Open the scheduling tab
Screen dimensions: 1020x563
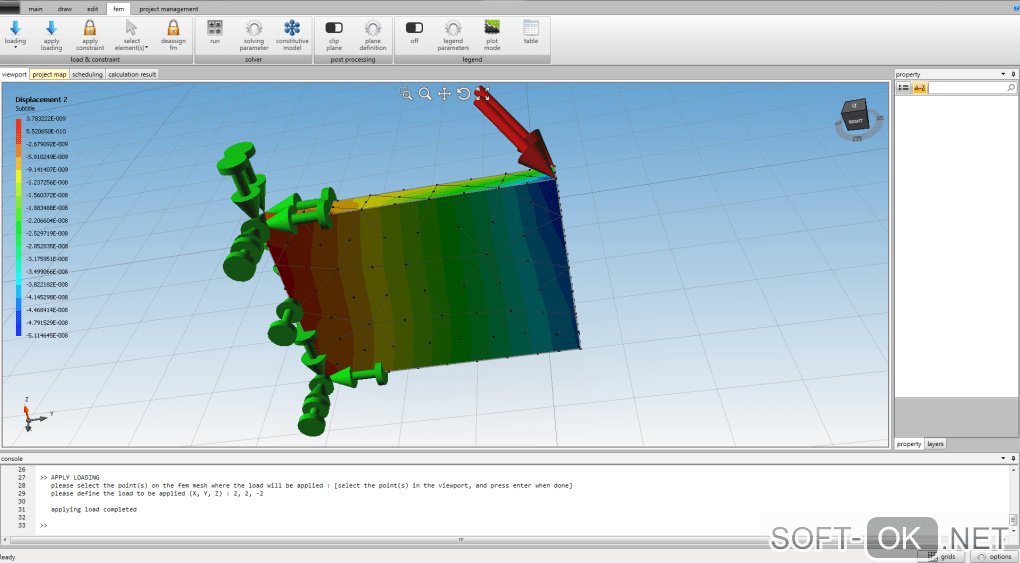[x=87, y=74]
